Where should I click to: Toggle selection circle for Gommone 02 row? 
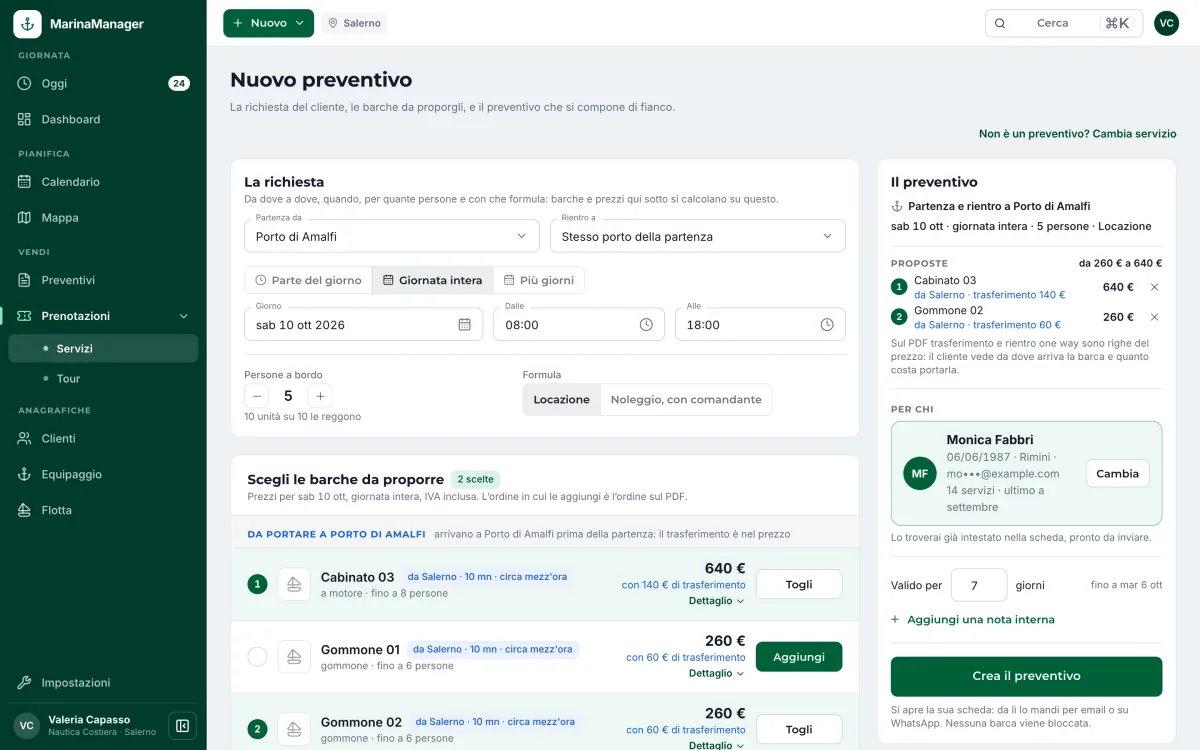tap(257, 729)
